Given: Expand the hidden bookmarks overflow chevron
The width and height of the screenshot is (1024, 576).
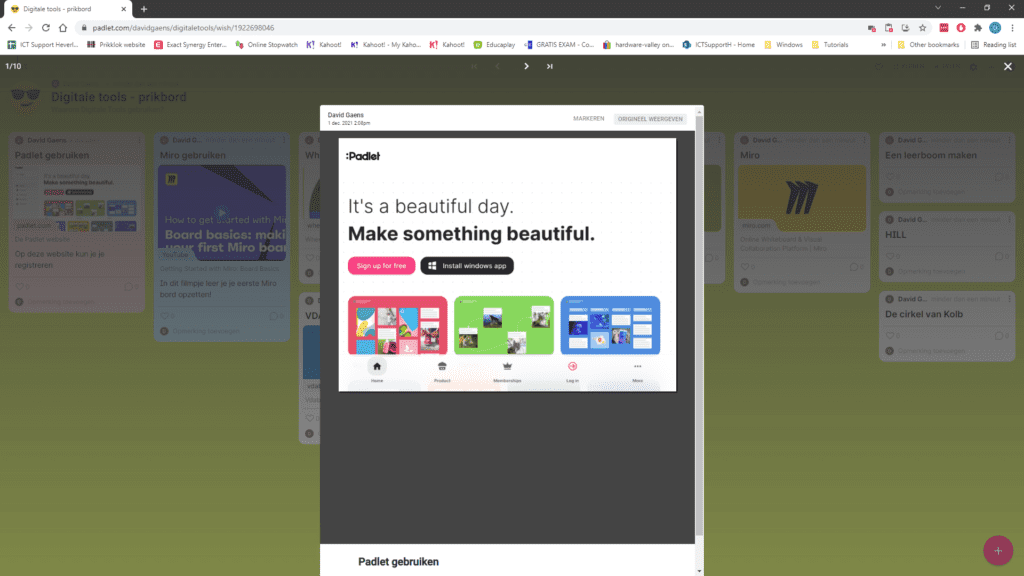Looking at the screenshot, I should tap(883, 45).
